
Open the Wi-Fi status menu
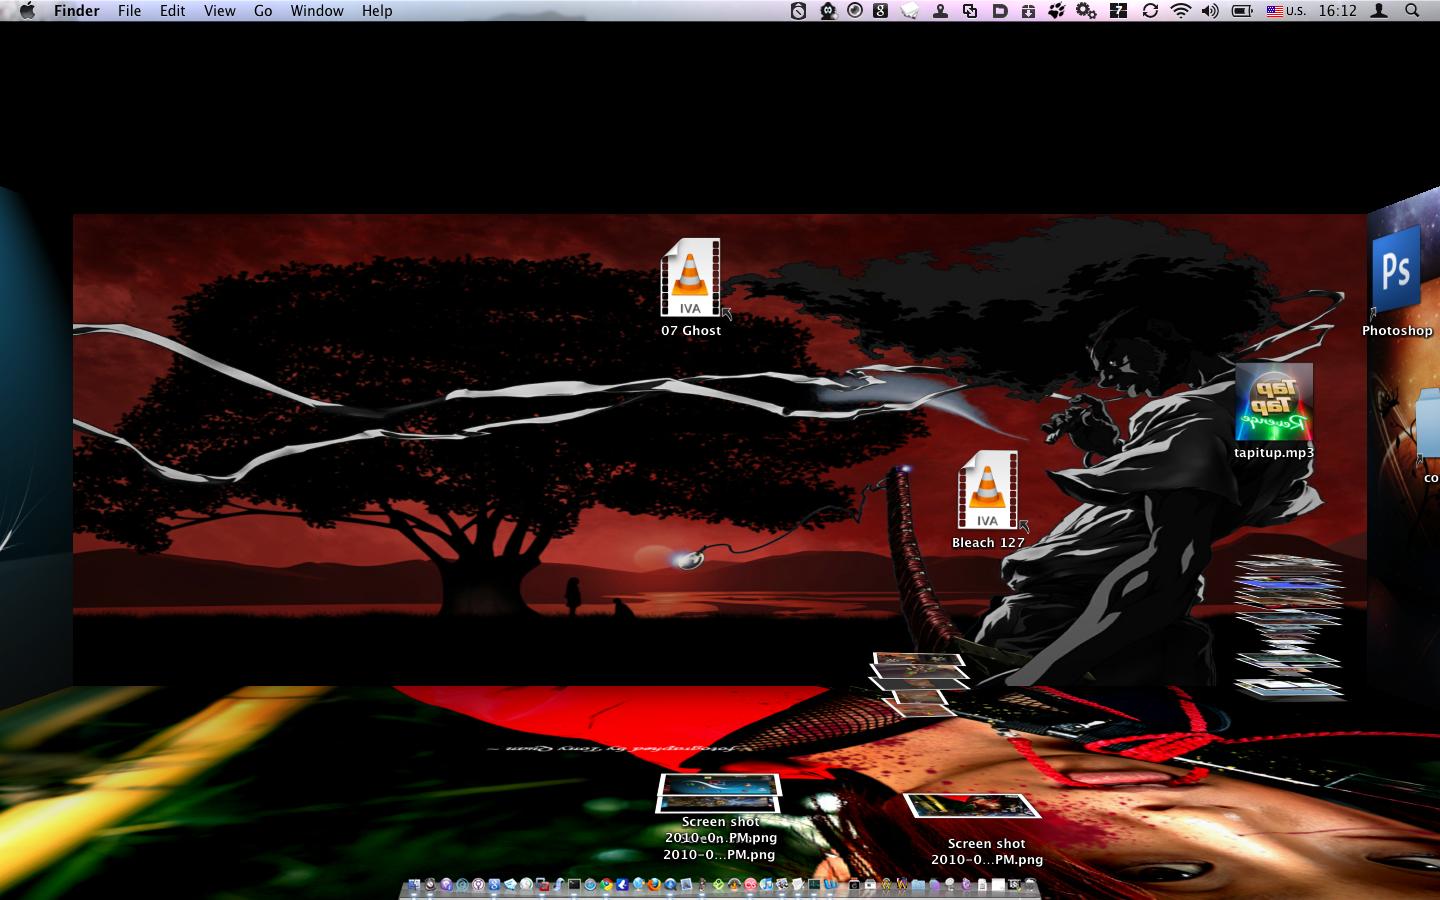pos(1181,11)
